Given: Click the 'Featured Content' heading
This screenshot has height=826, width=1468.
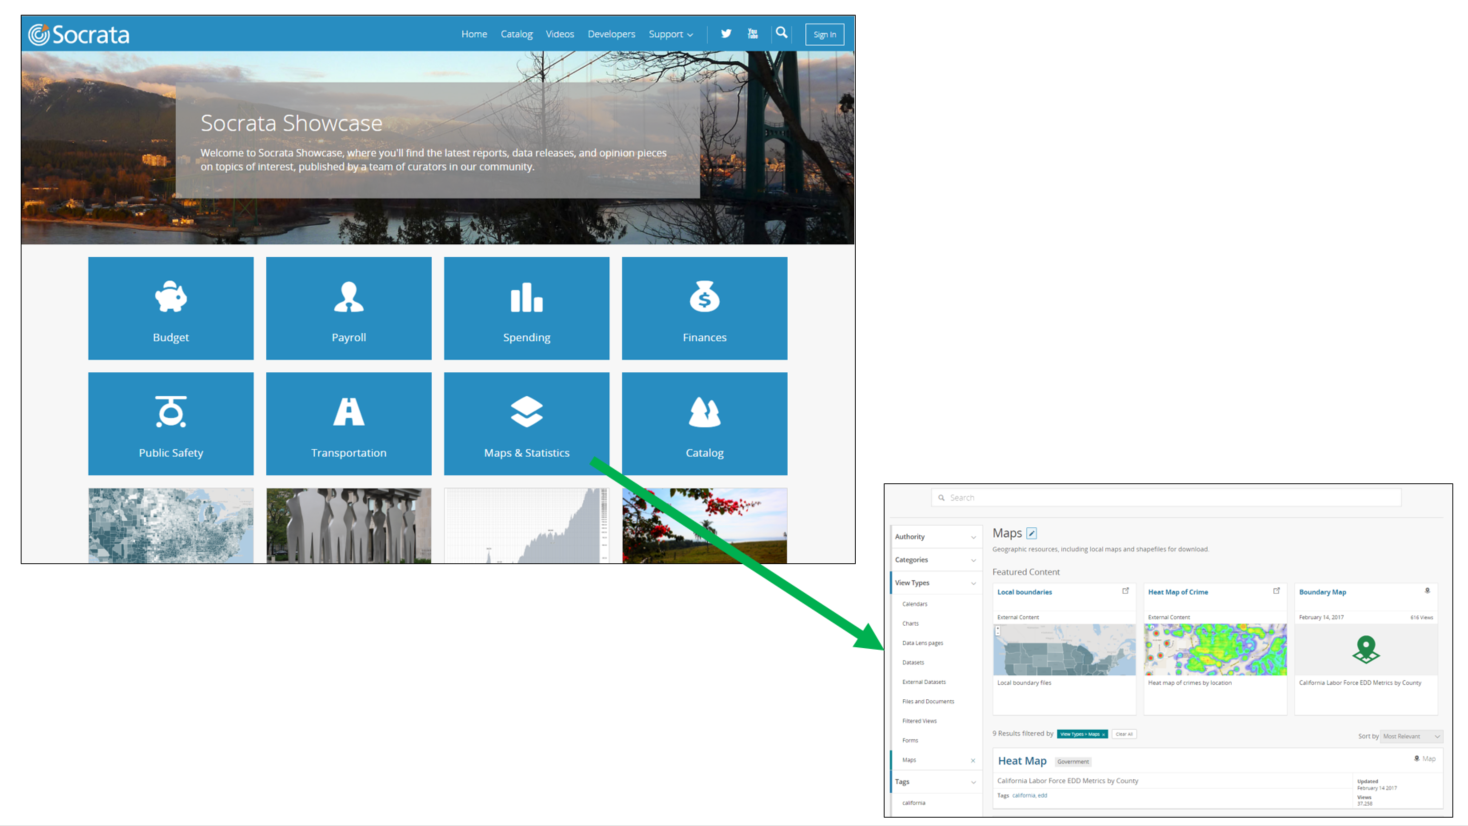Looking at the screenshot, I should pos(1026,572).
